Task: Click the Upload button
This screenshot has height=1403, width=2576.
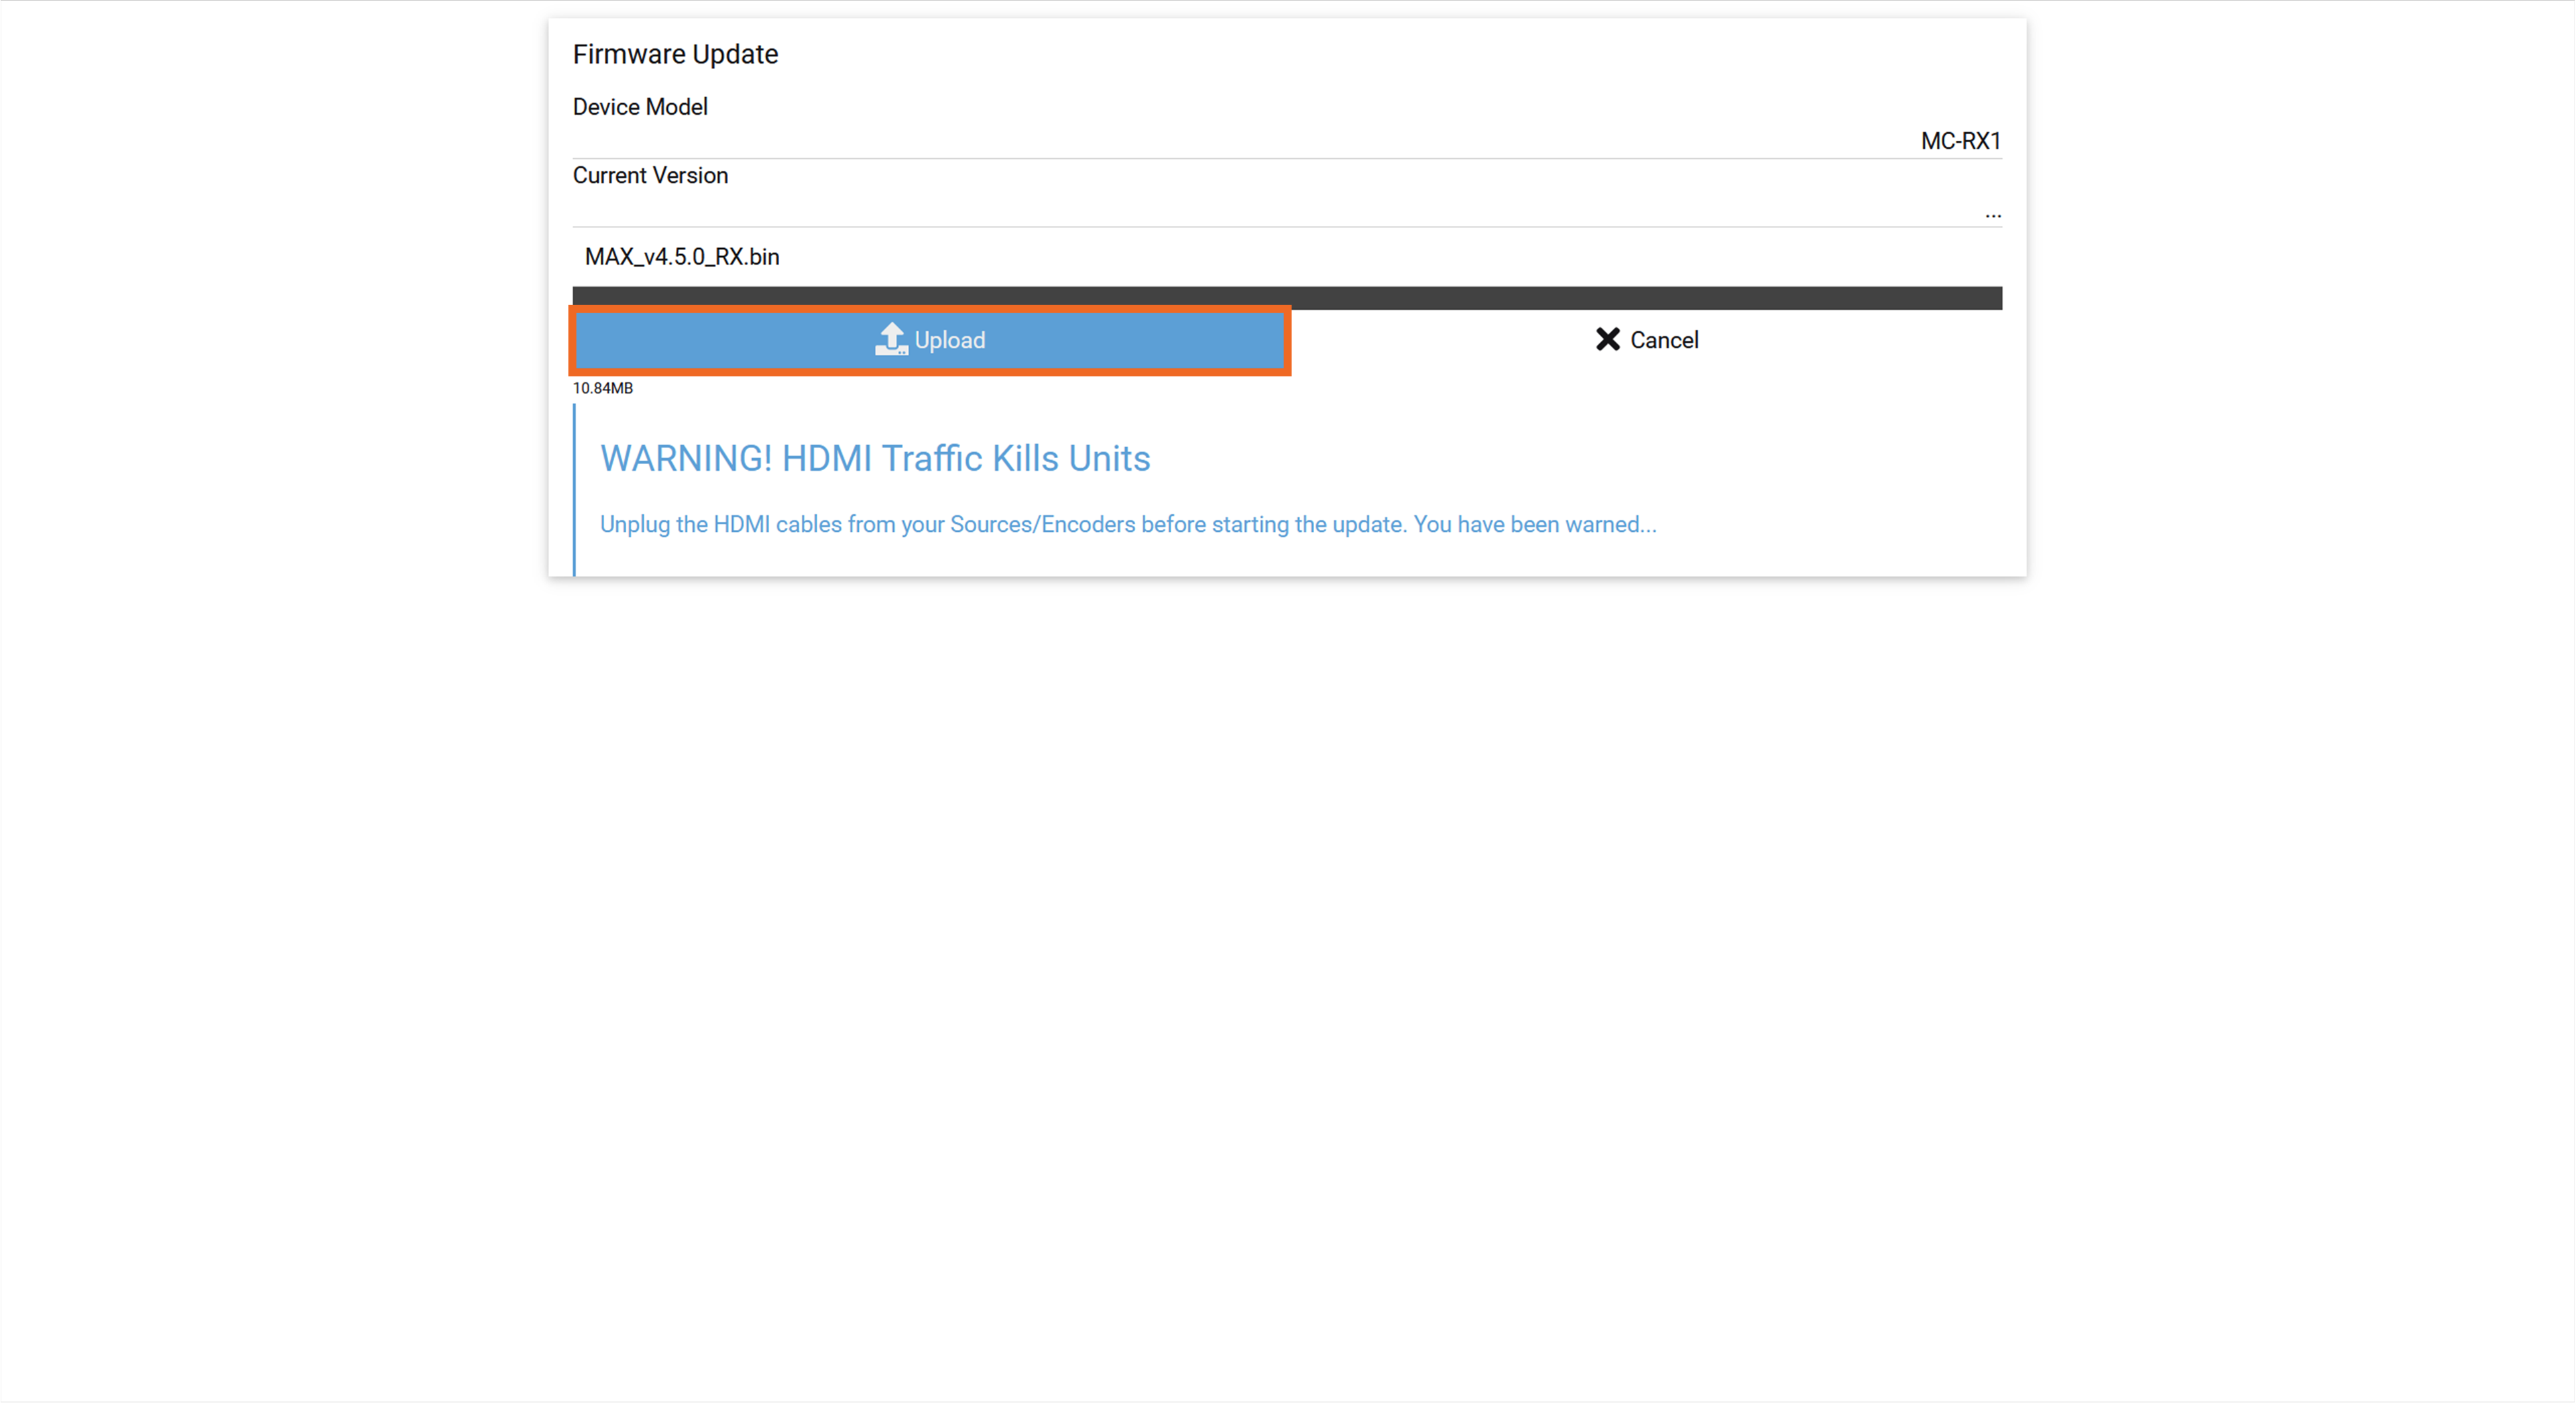Action: 930,340
